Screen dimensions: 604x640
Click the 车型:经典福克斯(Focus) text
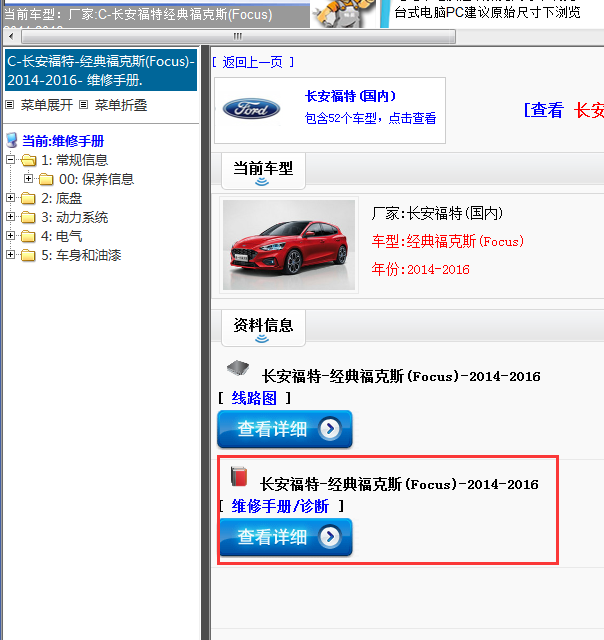click(x=448, y=241)
